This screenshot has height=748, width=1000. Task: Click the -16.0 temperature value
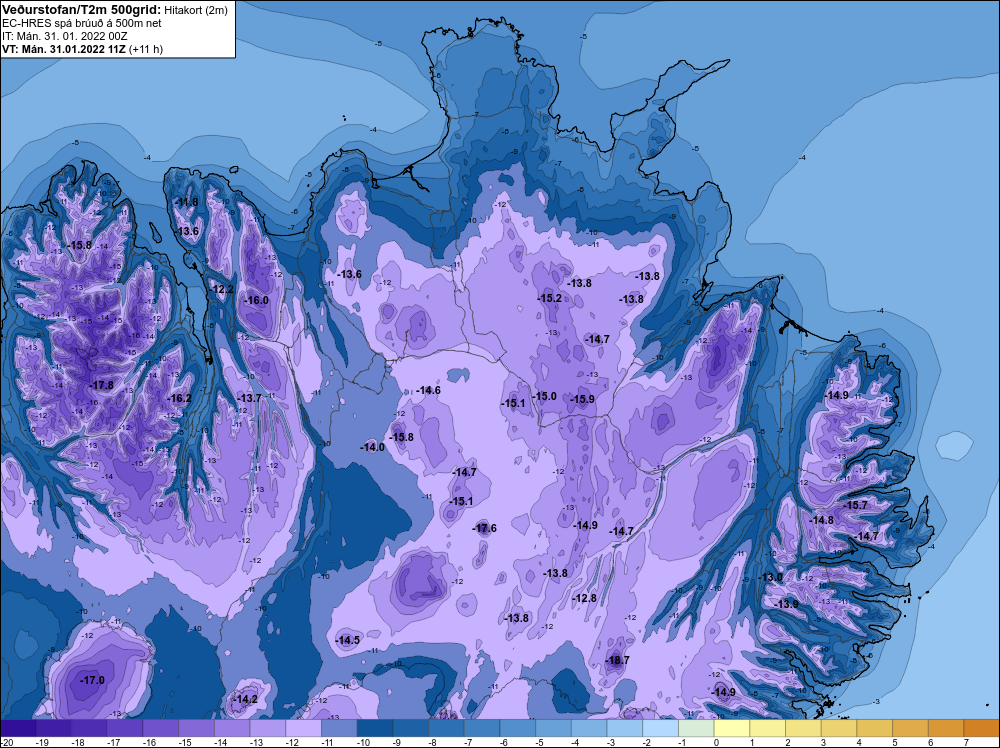[x=257, y=300]
